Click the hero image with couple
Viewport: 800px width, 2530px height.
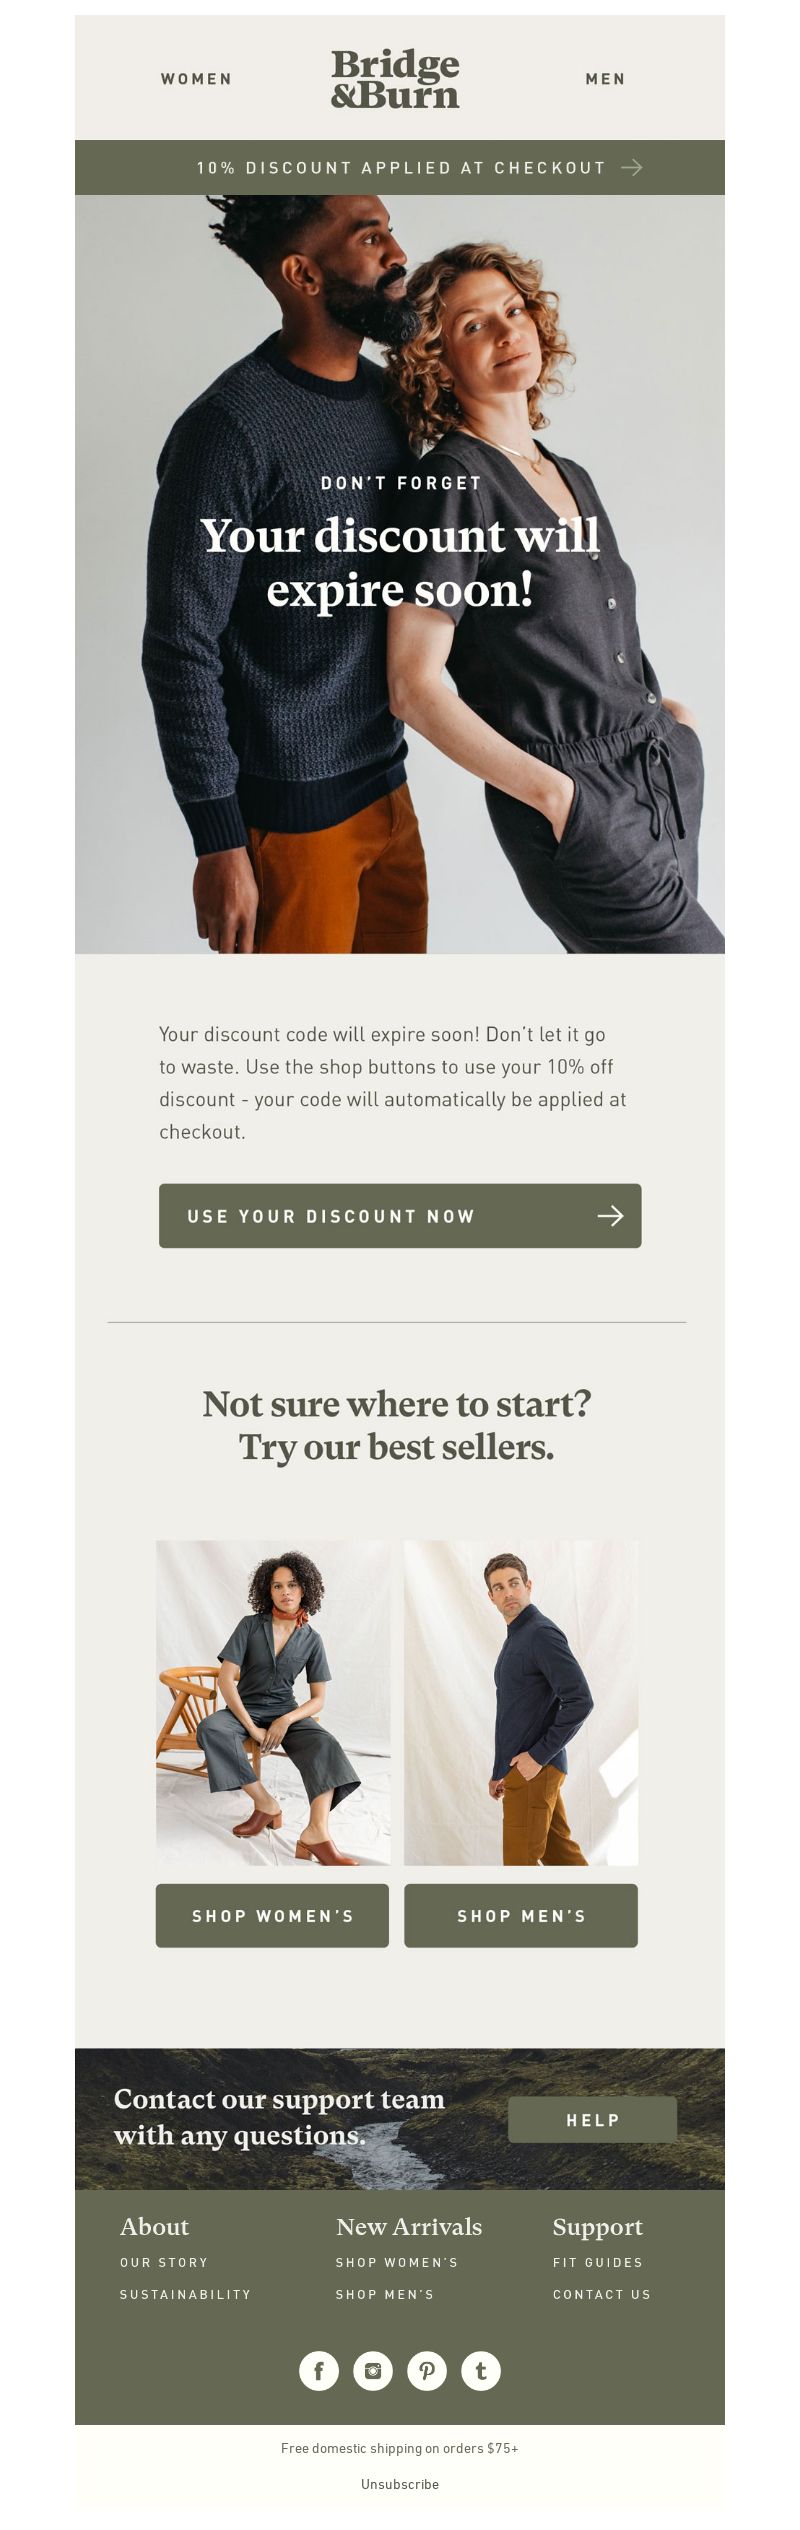coord(400,574)
